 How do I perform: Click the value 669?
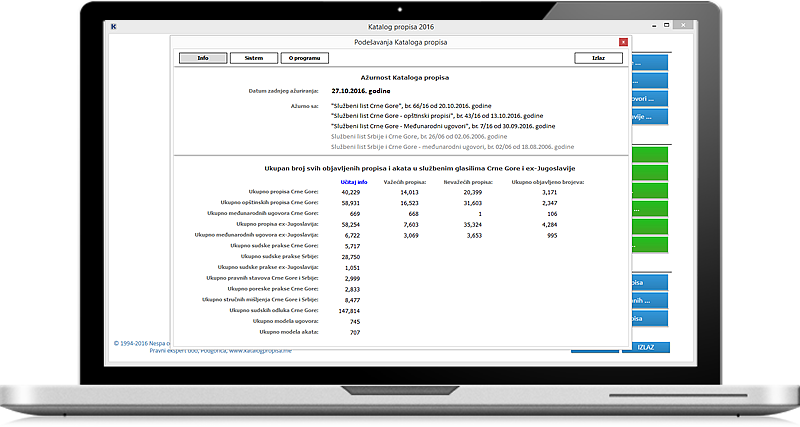(355, 214)
